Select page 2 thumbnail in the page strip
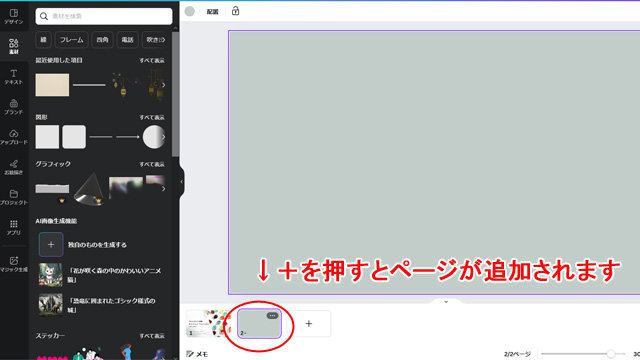The width and height of the screenshot is (640, 360). click(259, 323)
